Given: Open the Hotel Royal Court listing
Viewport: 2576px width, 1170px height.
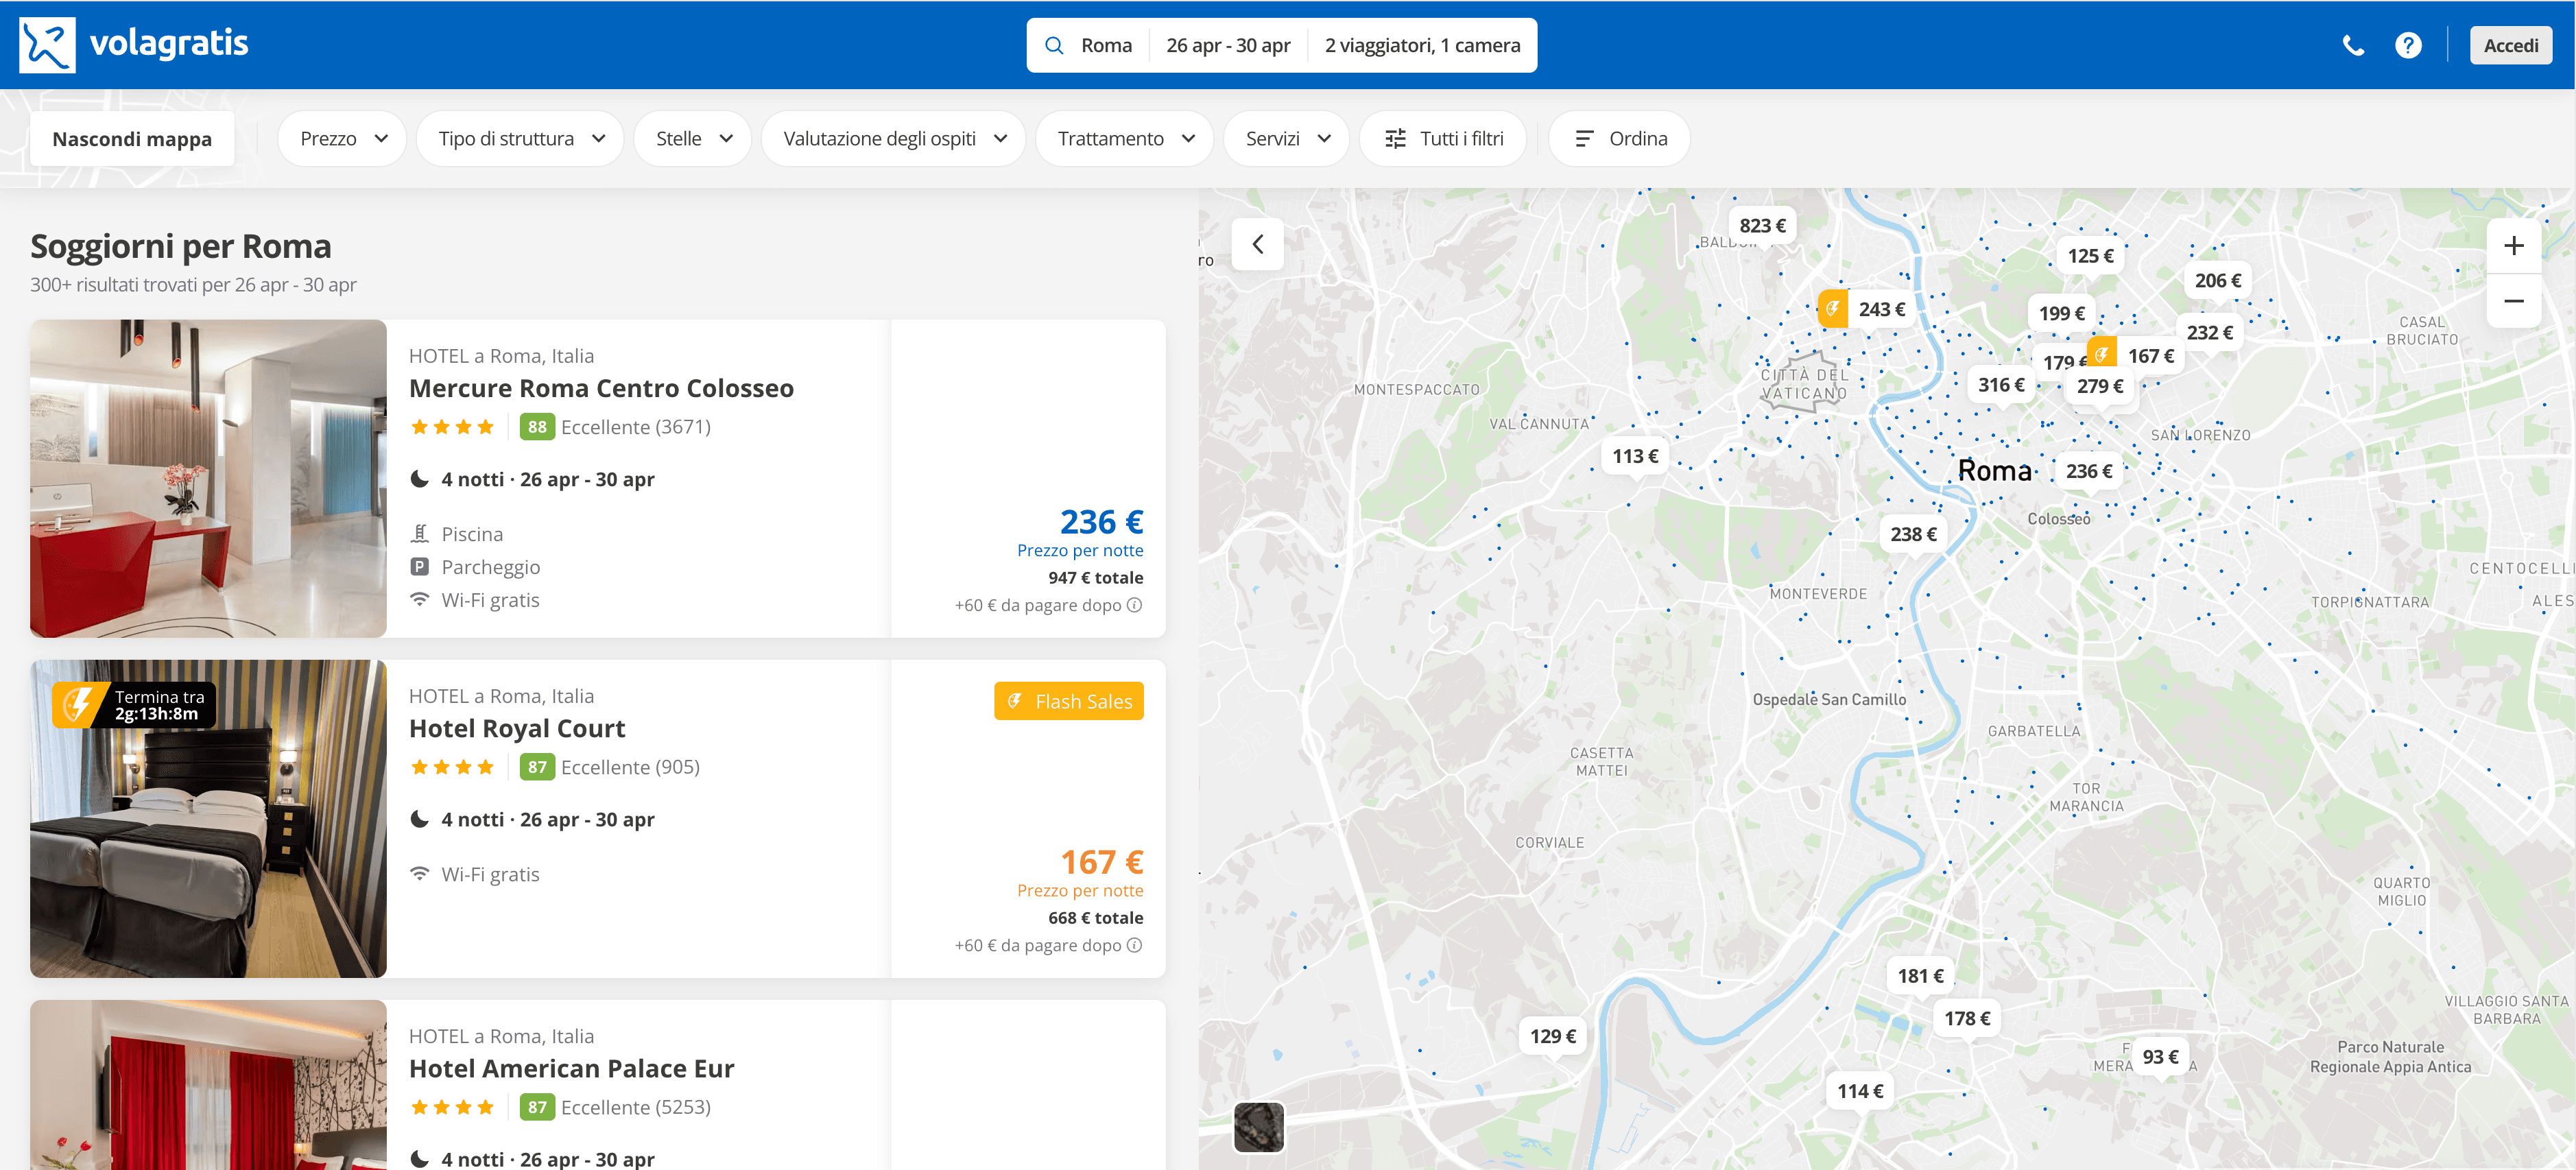Looking at the screenshot, I should point(516,728).
